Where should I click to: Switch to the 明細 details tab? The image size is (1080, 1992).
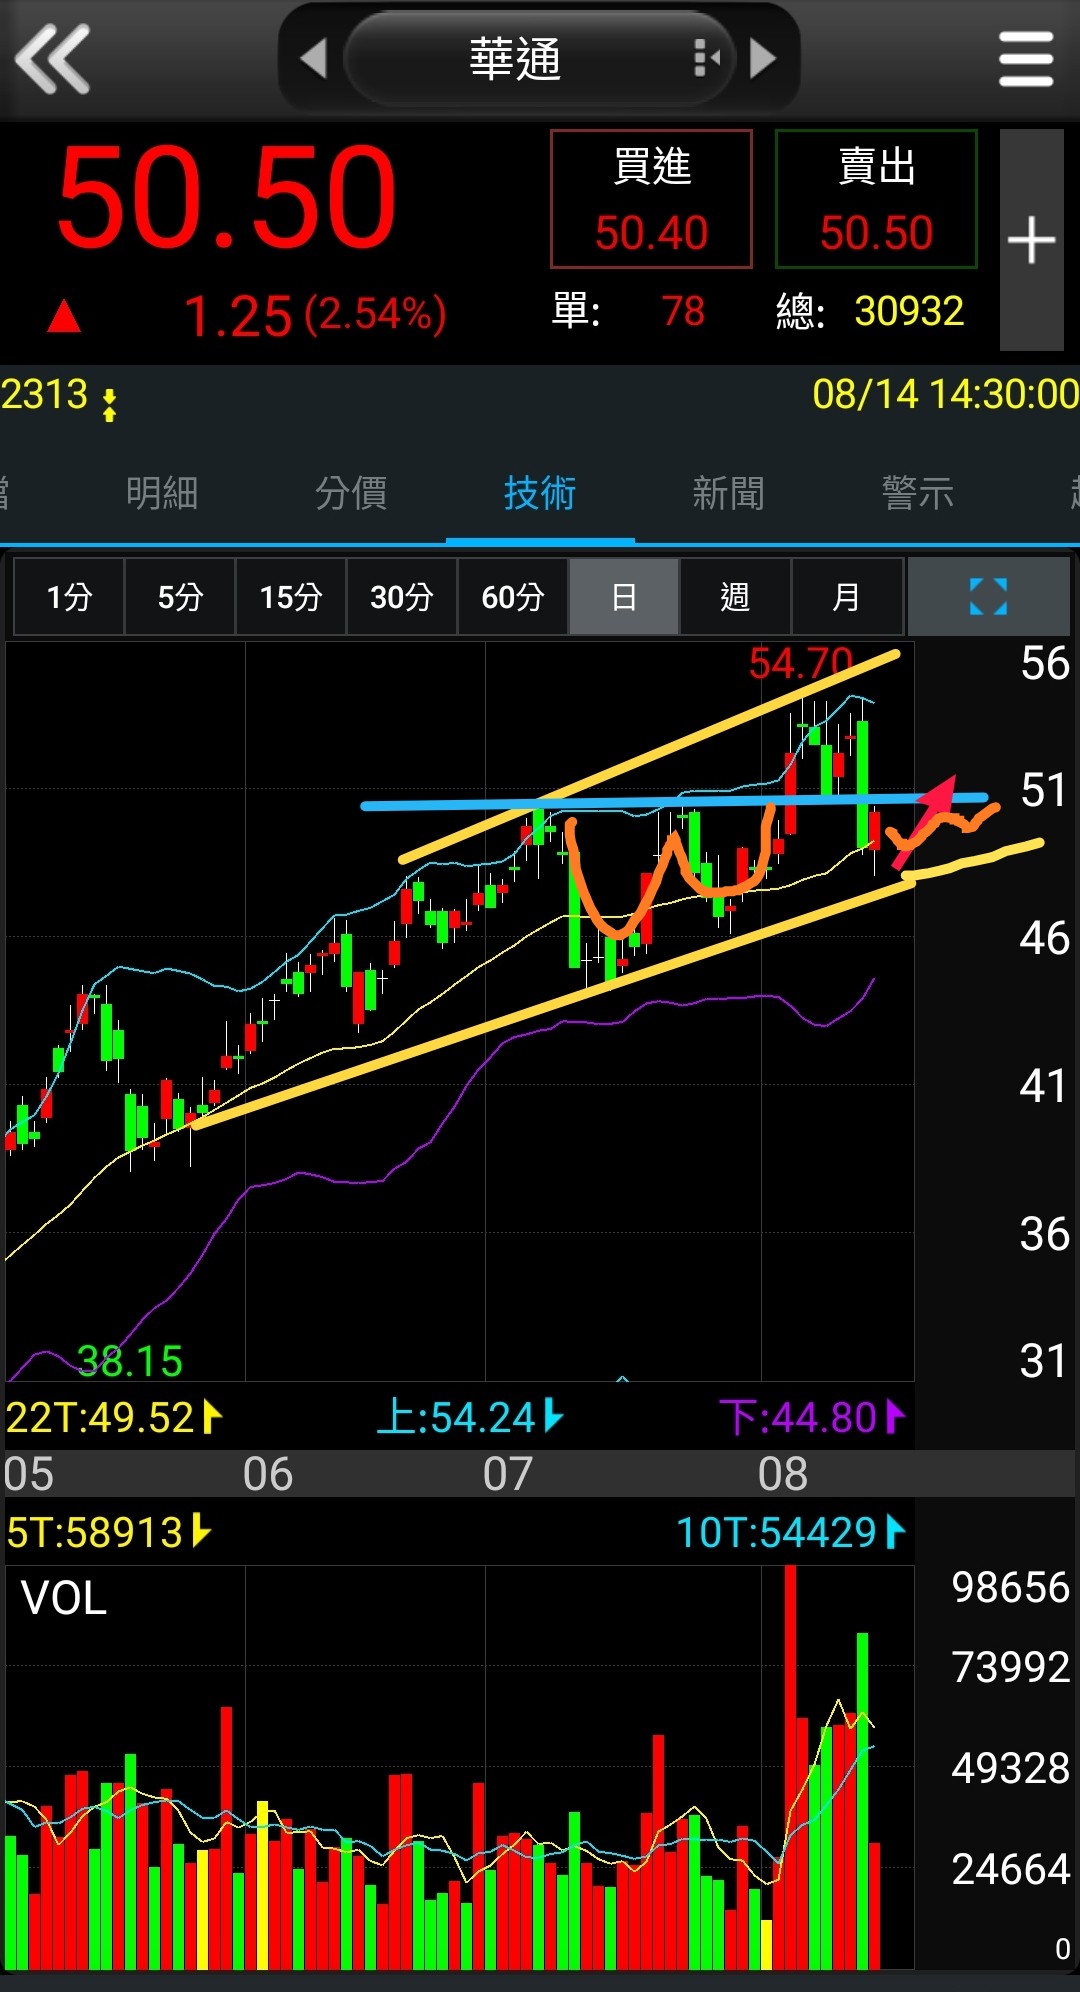(162, 493)
